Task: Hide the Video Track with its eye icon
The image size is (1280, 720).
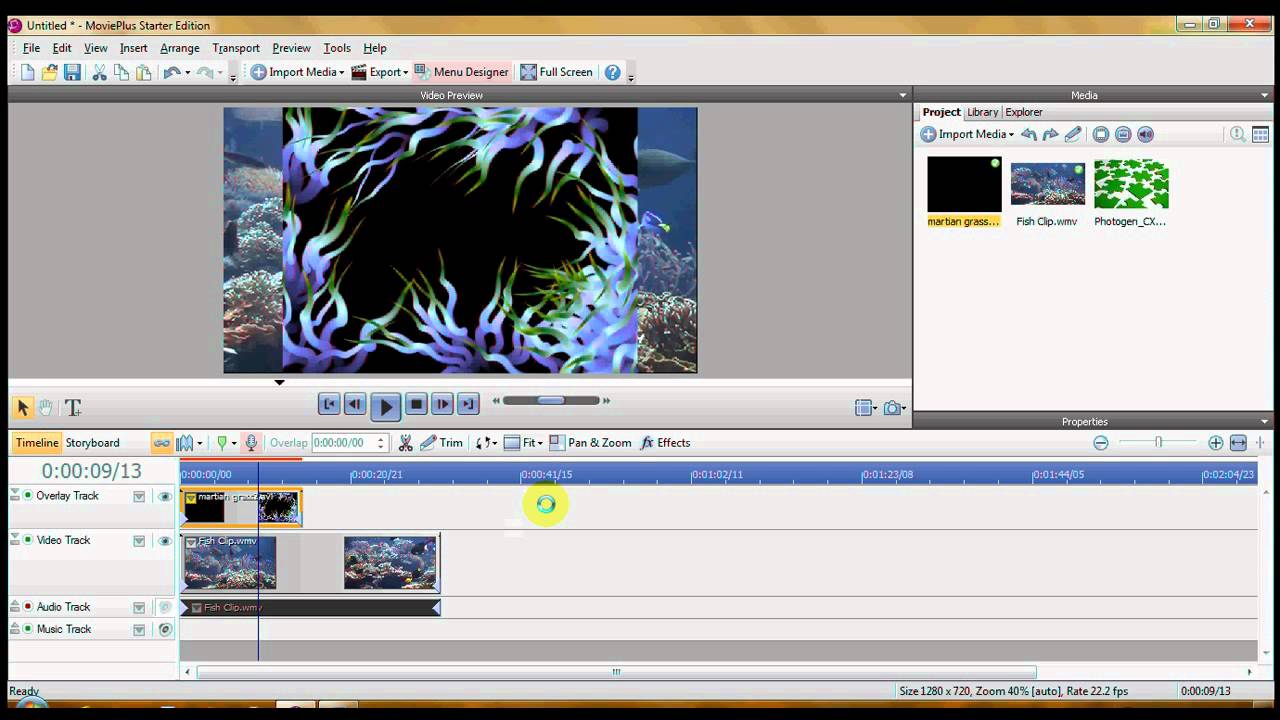Action: point(165,541)
